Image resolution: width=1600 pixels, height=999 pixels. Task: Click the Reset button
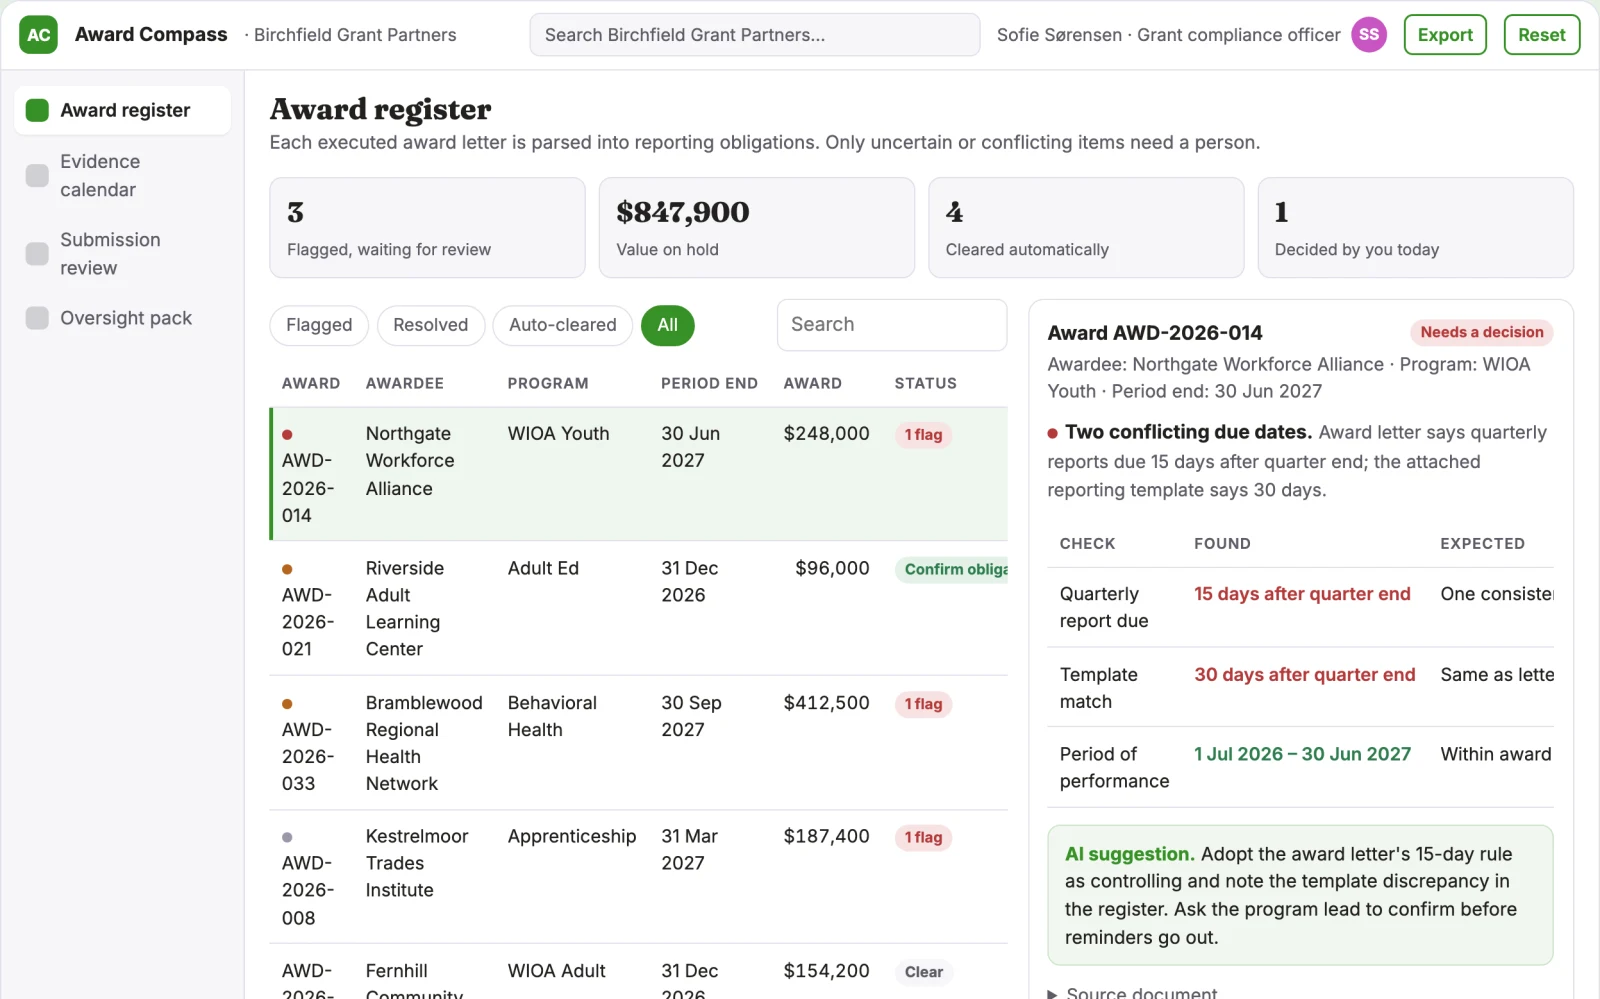[1541, 35]
